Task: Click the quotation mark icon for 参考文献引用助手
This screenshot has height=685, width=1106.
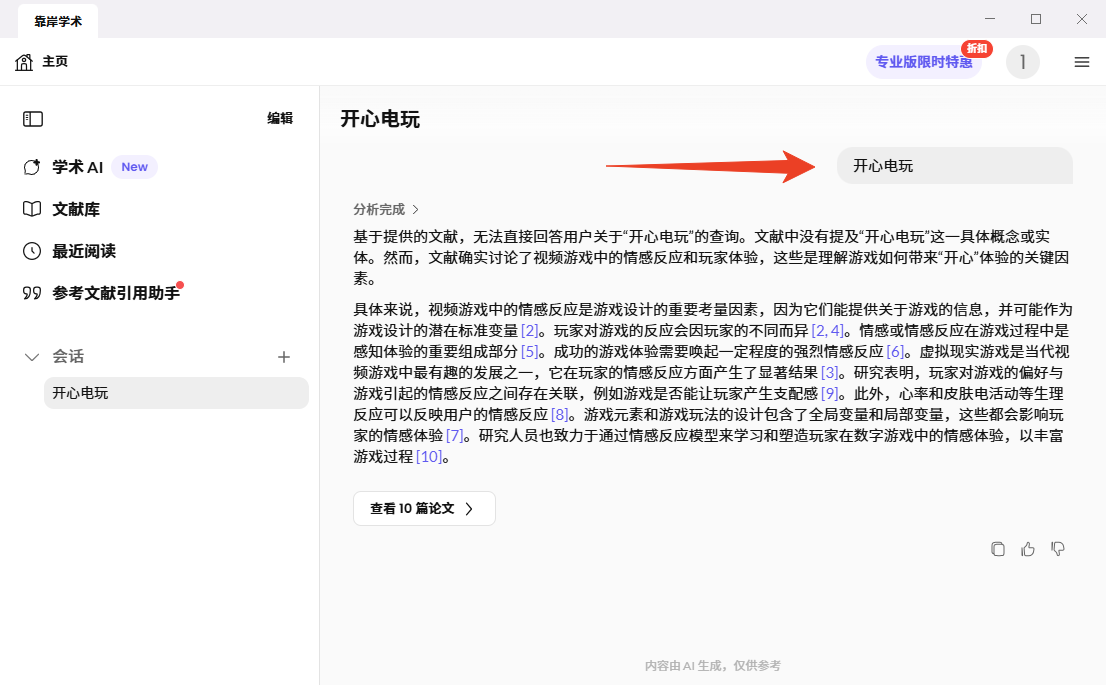Action: pyautogui.click(x=32, y=293)
